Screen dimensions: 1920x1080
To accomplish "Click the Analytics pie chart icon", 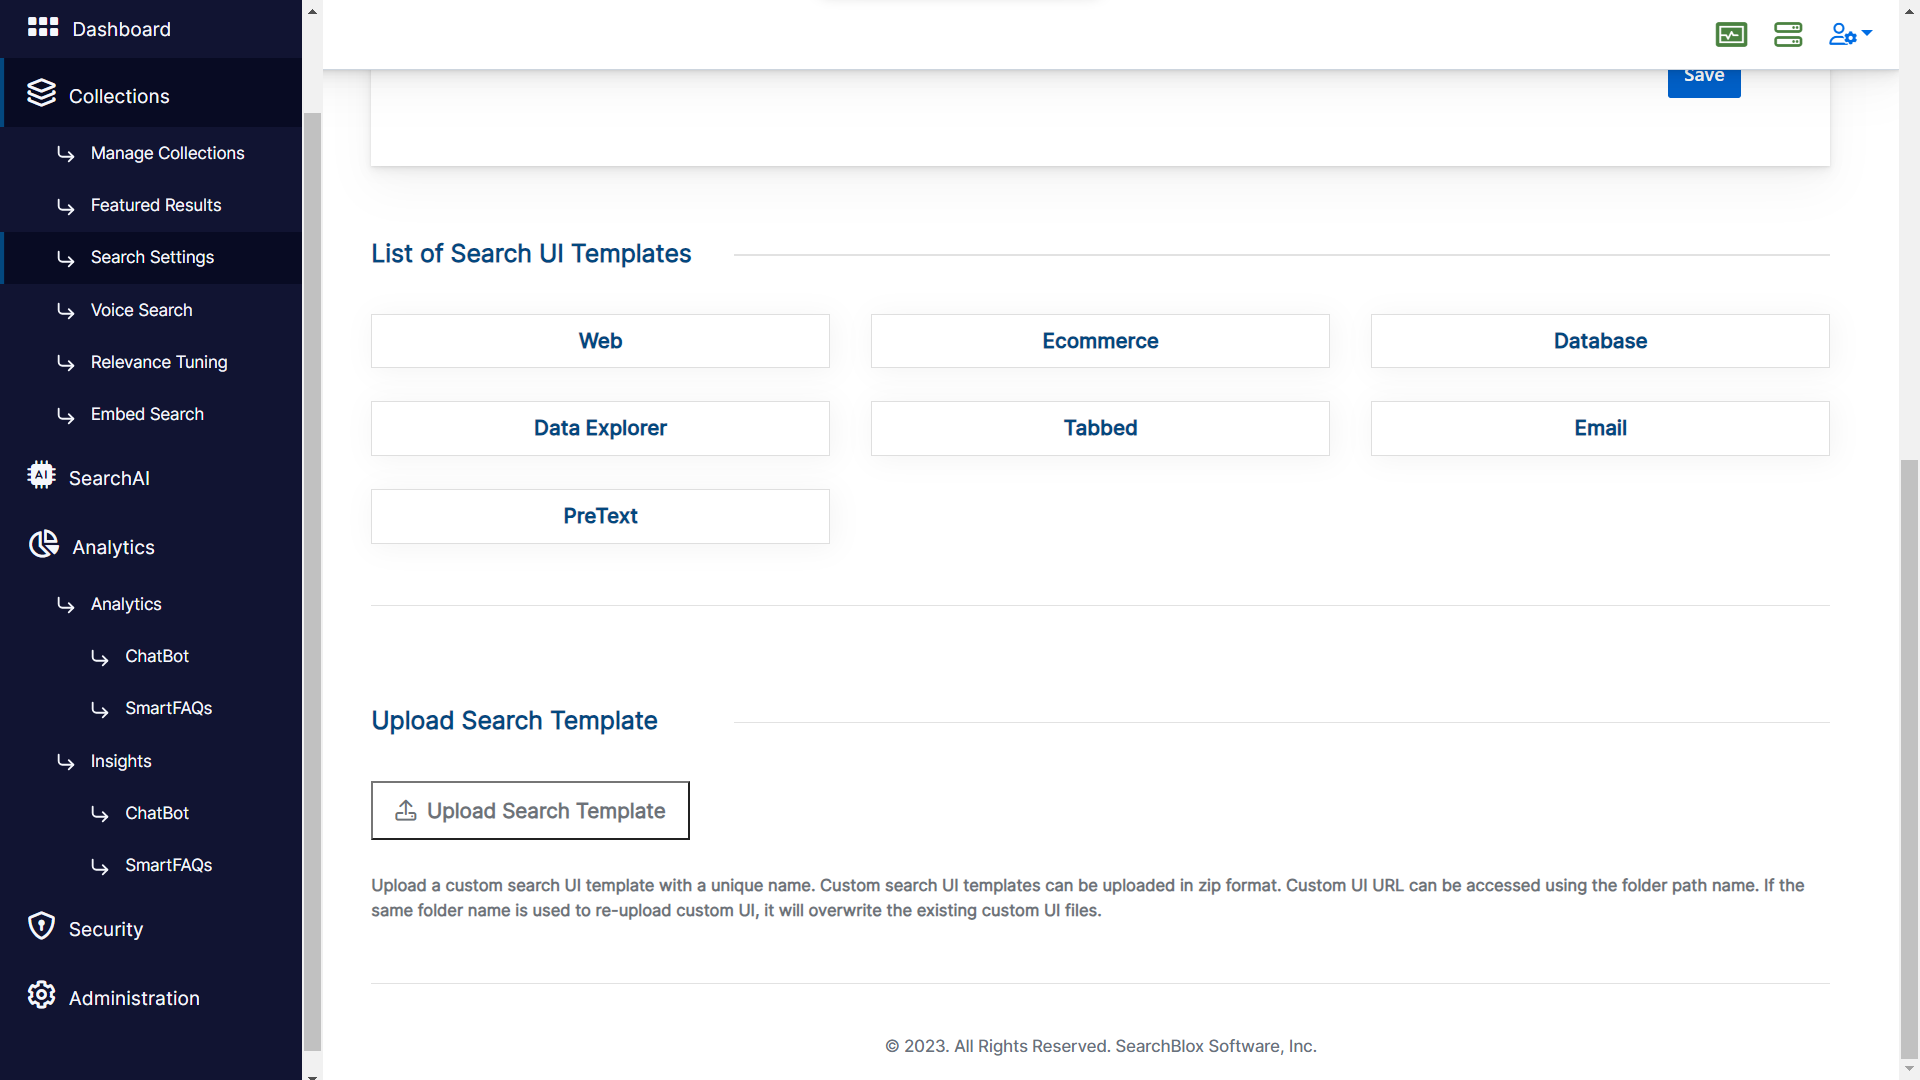I will 43,544.
